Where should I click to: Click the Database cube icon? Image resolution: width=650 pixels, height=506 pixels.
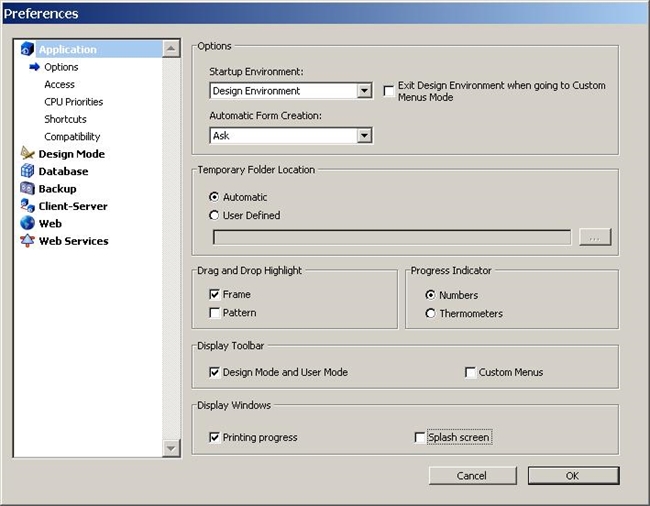27,171
